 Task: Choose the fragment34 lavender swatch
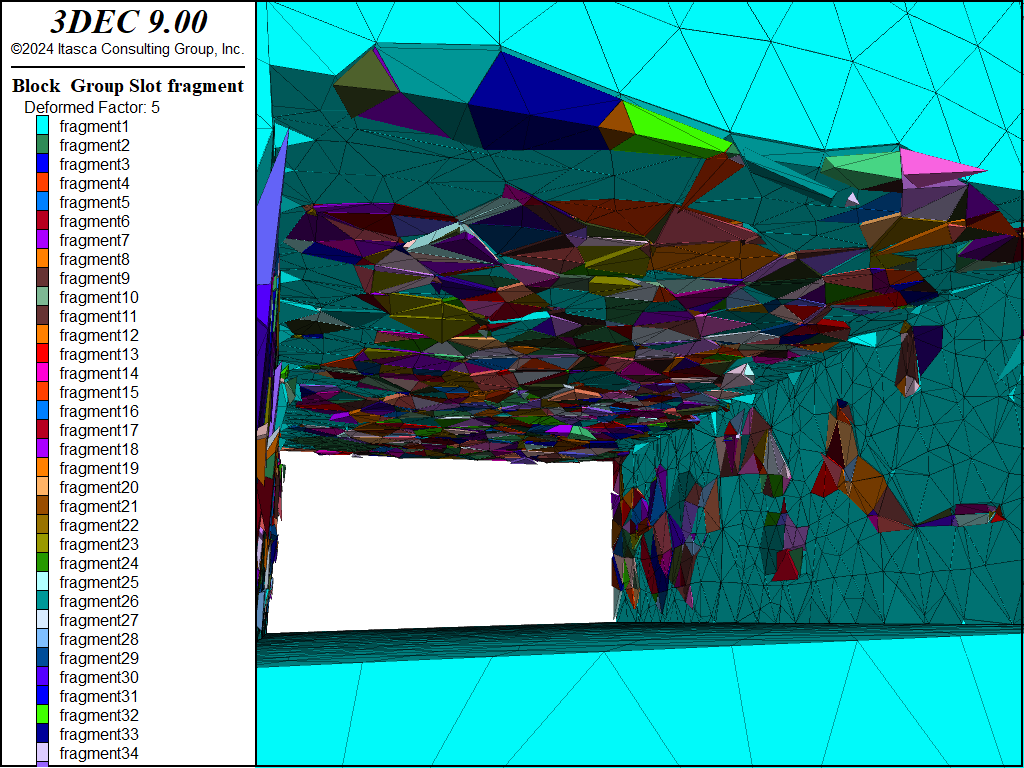43,753
